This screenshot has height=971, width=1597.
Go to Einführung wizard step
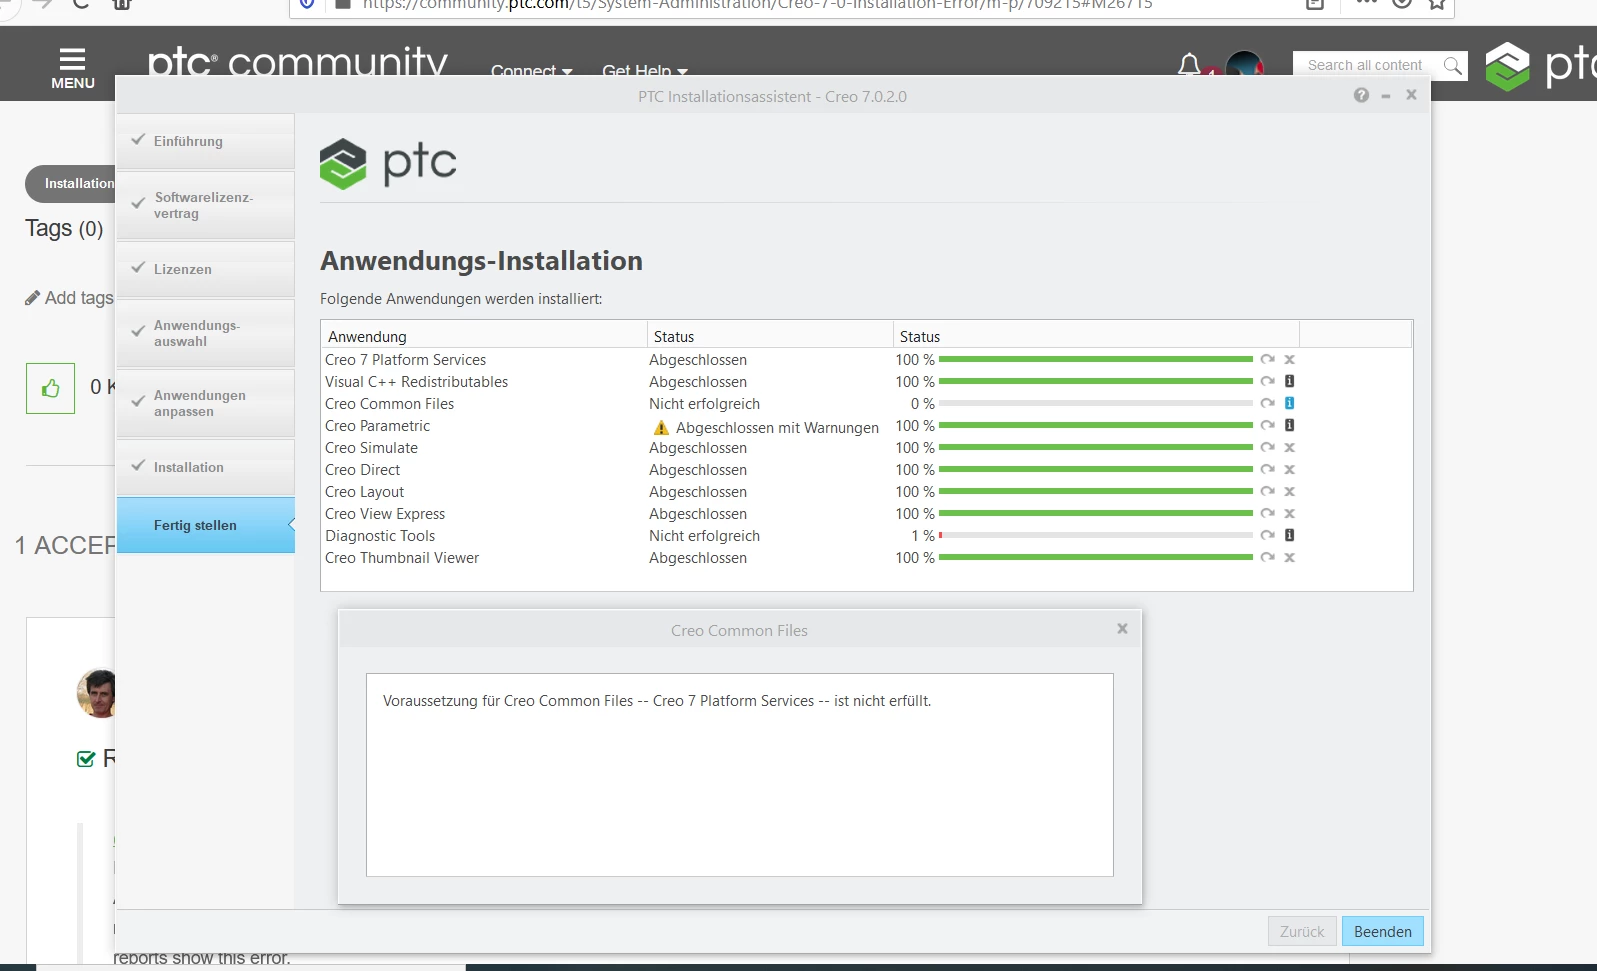[206, 141]
